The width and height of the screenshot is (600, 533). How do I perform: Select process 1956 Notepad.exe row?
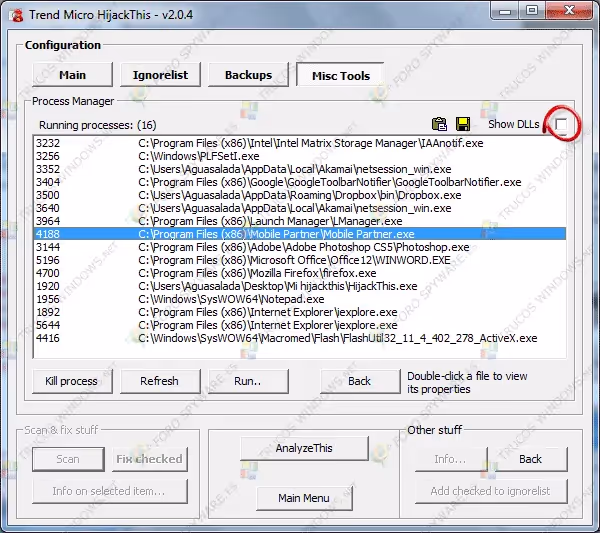pyautogui.click(x=300, y=299)
